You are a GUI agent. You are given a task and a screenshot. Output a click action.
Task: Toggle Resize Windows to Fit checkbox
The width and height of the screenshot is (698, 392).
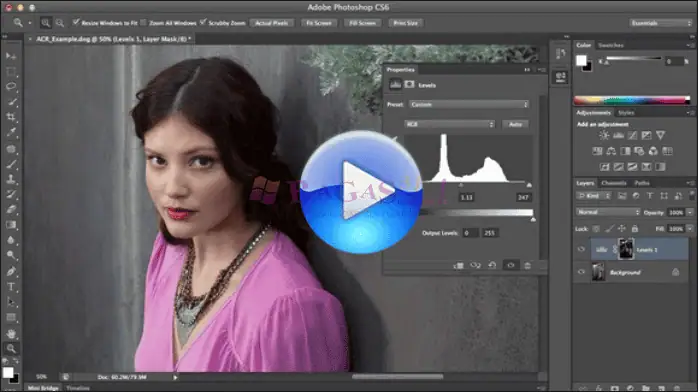pyautogui.click(x=76, y=22)
